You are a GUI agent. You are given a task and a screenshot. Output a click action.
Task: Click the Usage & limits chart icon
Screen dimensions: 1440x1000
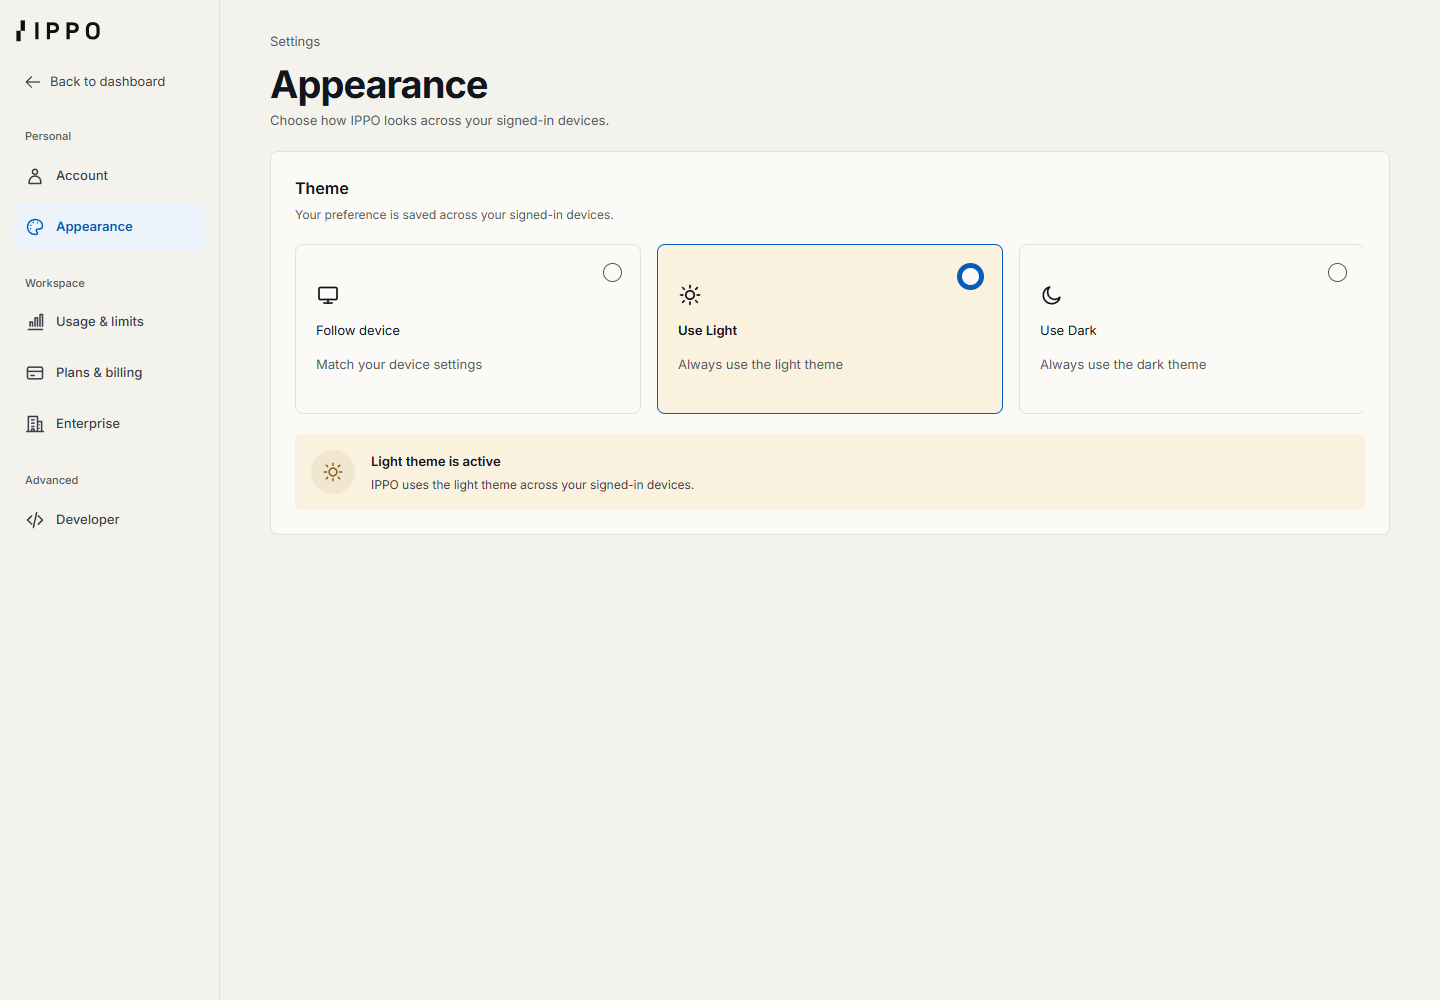[x=35, y=322]
